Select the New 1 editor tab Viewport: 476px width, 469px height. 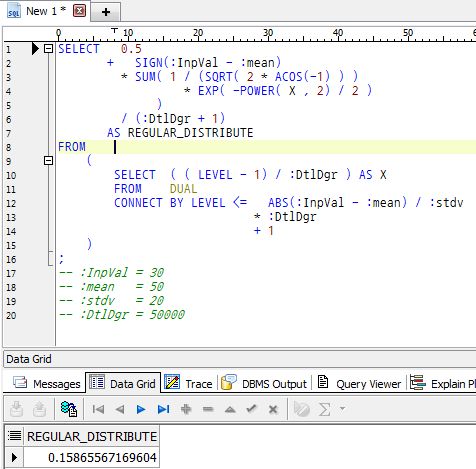pos(46,11)
